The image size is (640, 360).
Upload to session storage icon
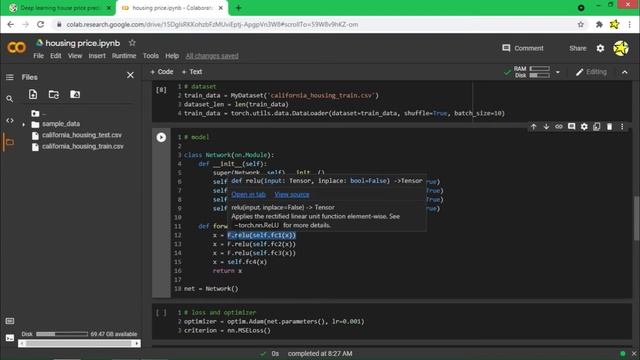click(x=33, y=94)
